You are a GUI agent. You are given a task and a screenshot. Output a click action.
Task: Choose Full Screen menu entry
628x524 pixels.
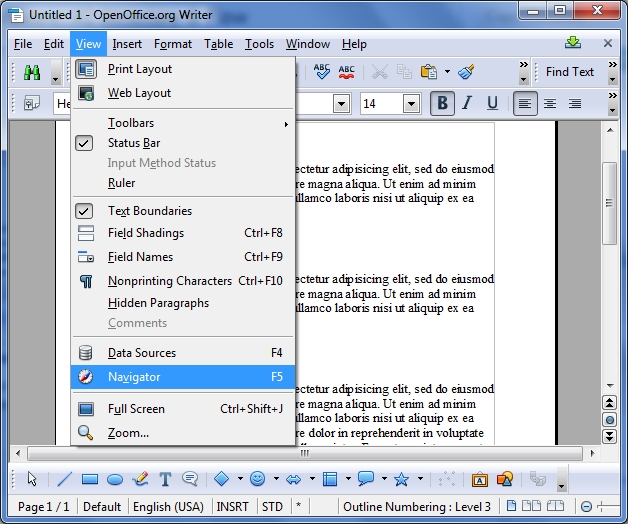click(x=183, y=409)
